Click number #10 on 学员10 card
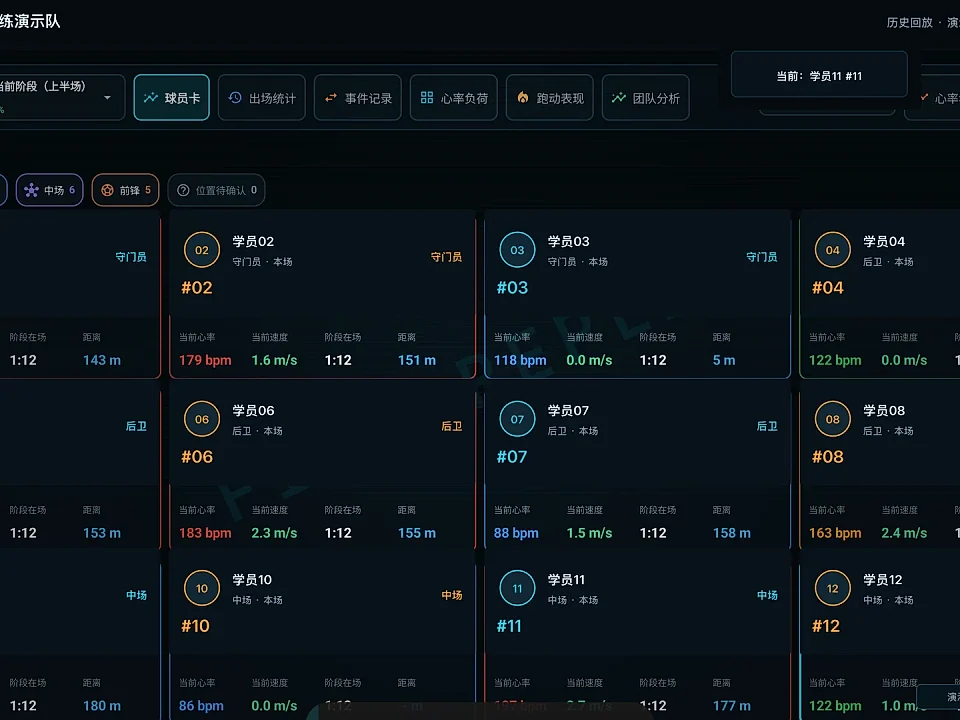The height and width of the screenshot is (720, 960). point(195,626)
